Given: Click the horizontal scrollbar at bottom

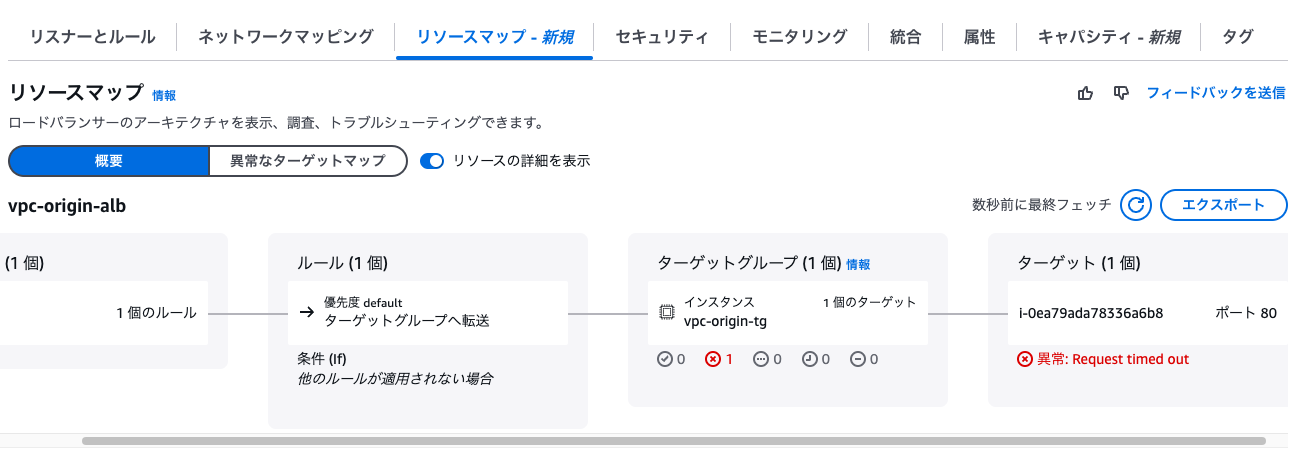Looking at the screenshot, I should [673, 440].
